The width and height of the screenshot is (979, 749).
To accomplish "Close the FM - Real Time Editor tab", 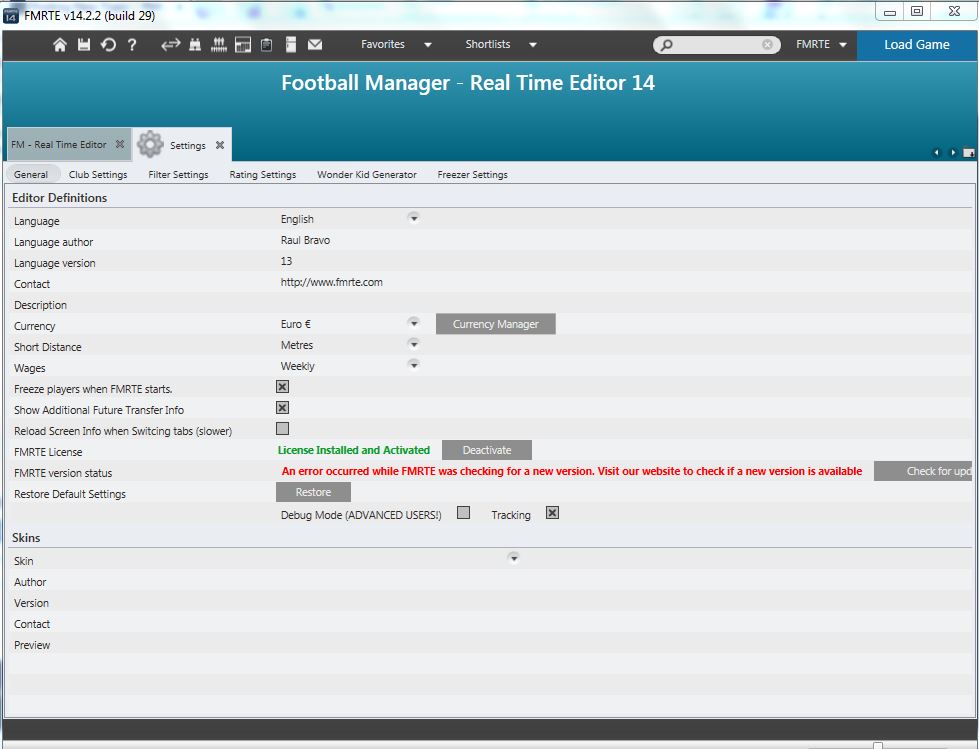I will [120, 144].
